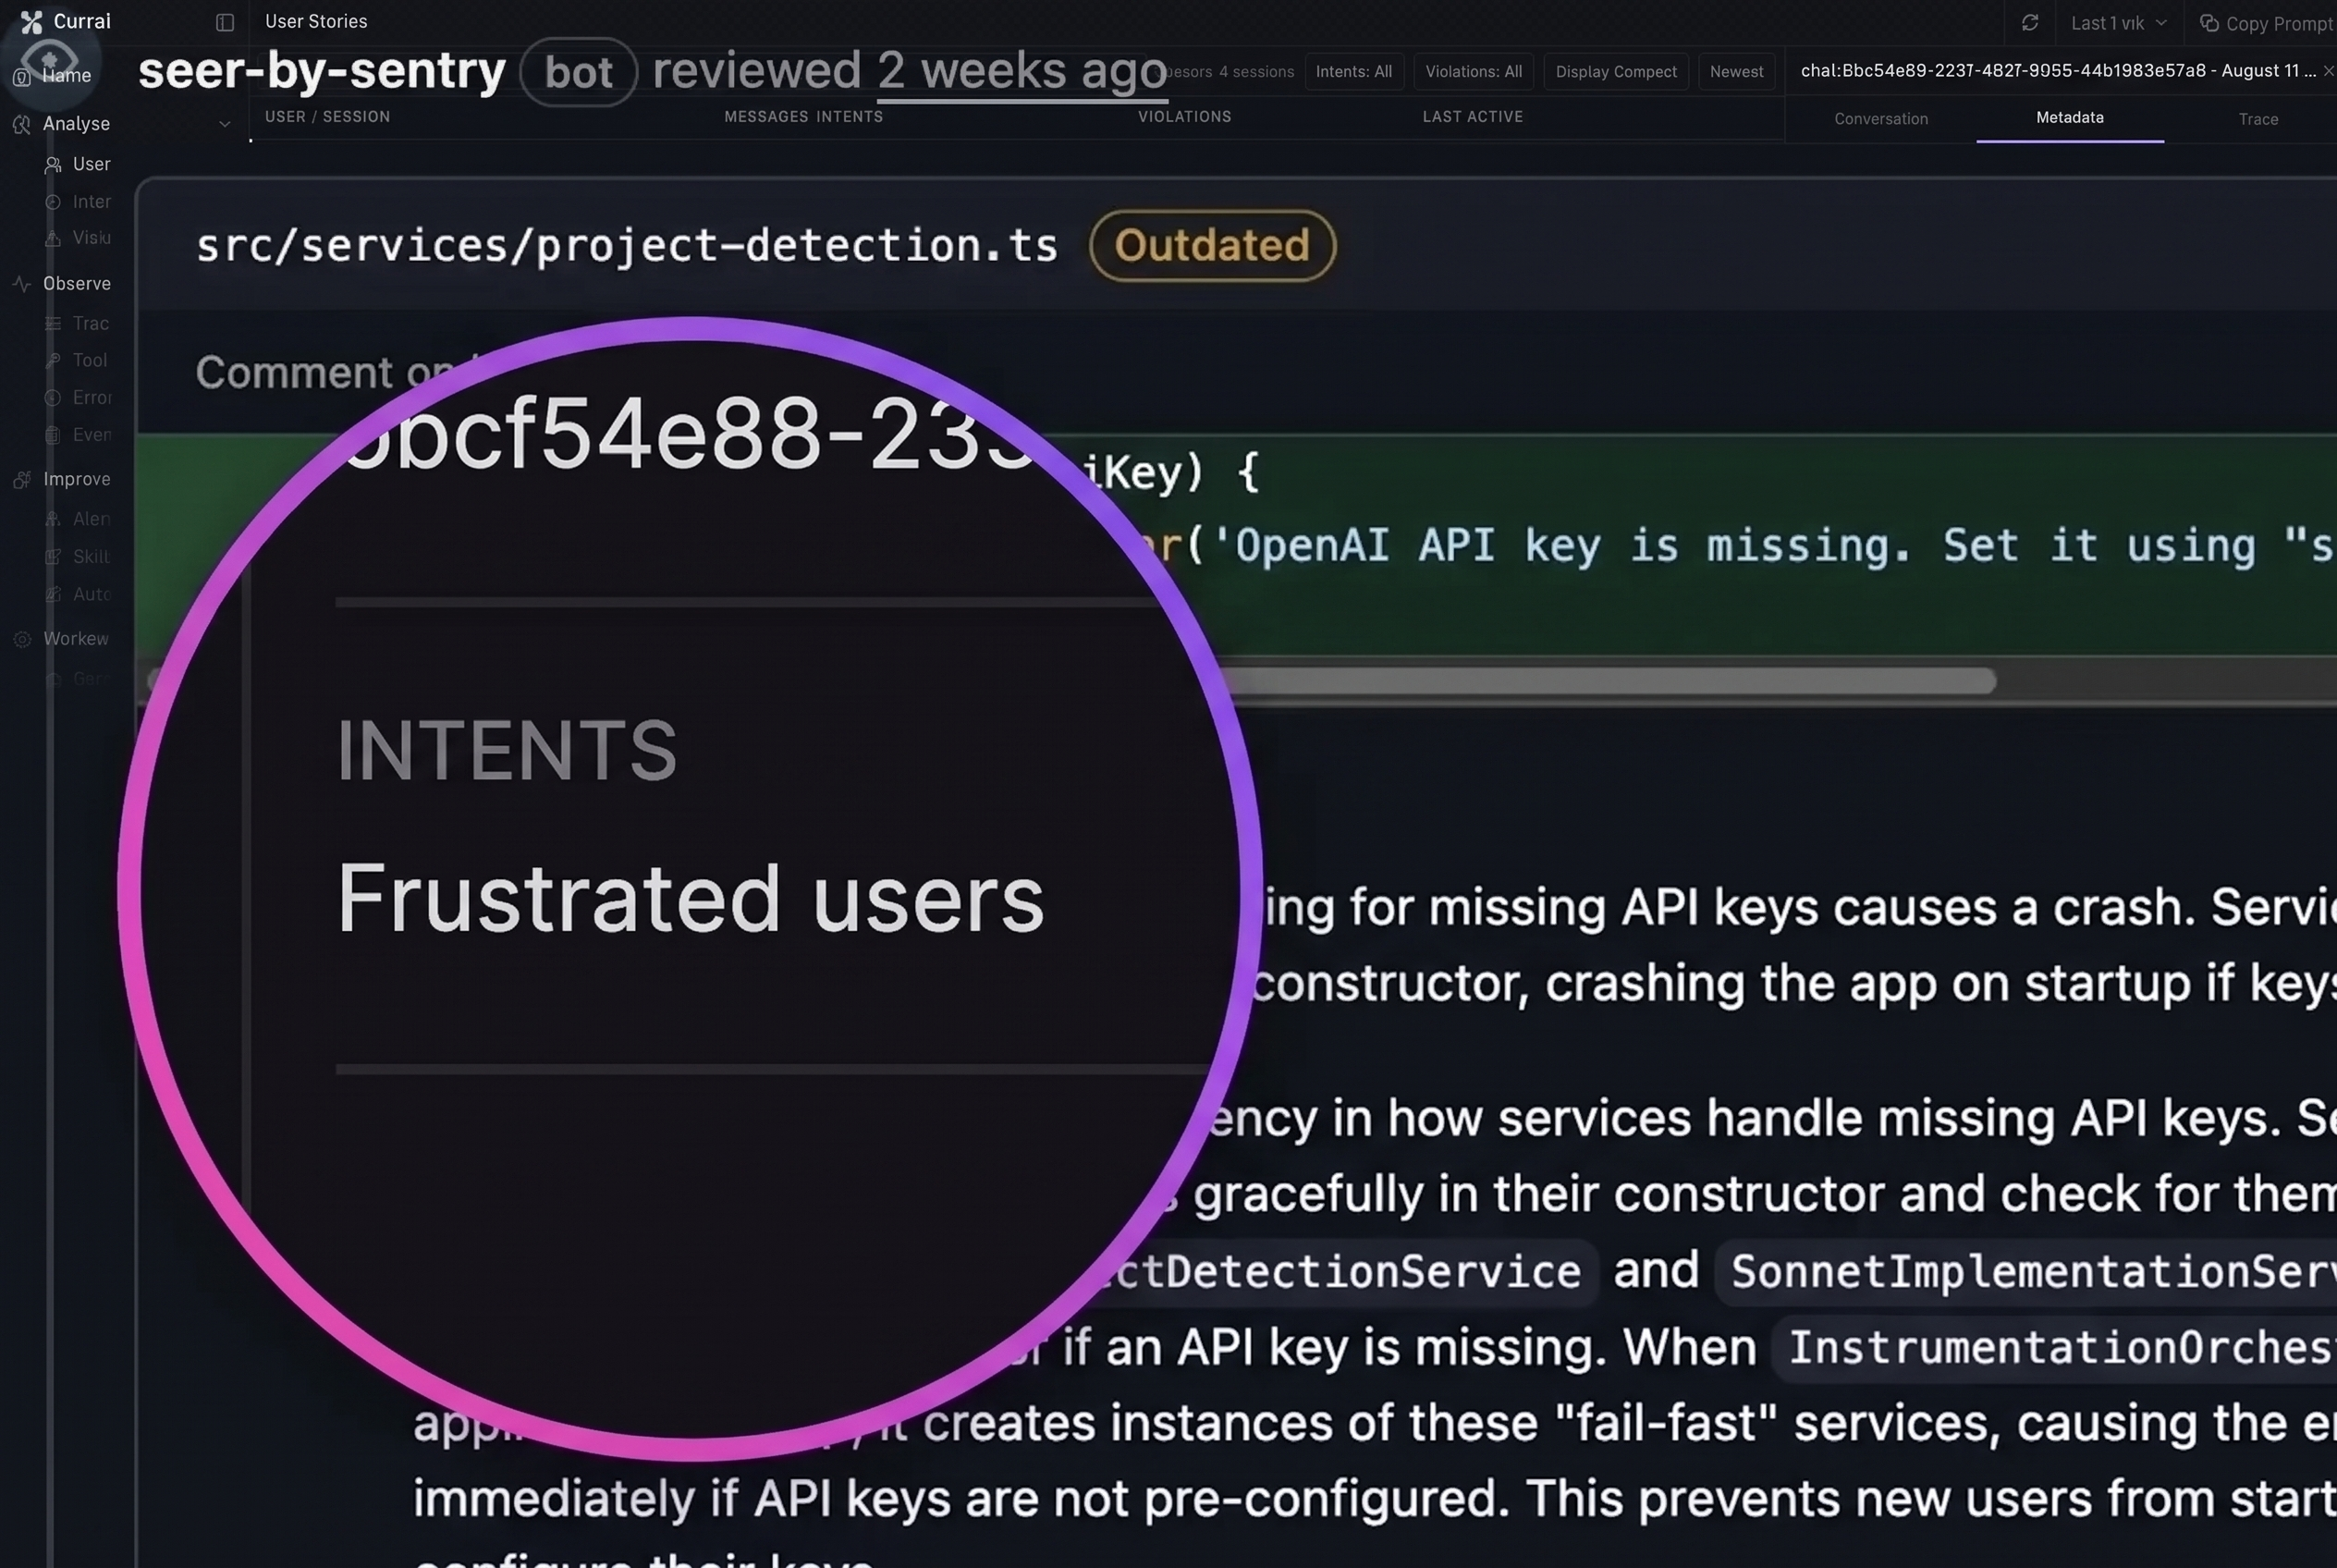This screenshot has height=1568, width=2337.
Task: Close the chat detail panel with X
Action: pos(2328,71)
